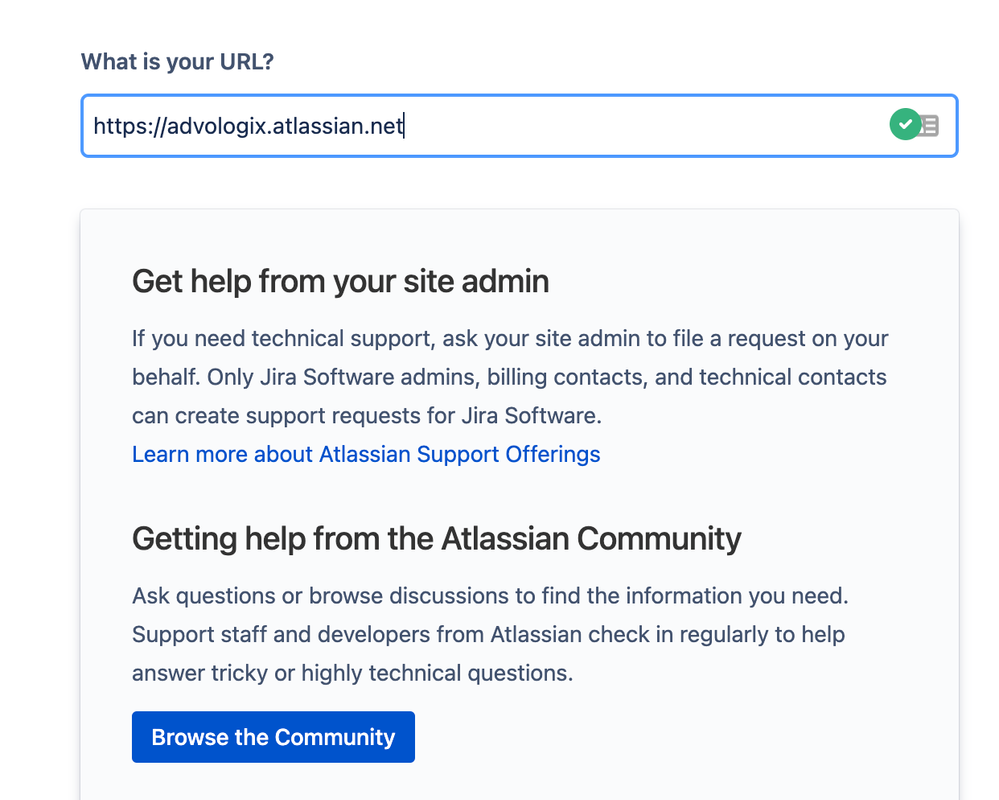The height and width of the screenshot is (800, 999).
Task: Open Learn more about Atlassian Support Offerings
Action: point(366,454)
